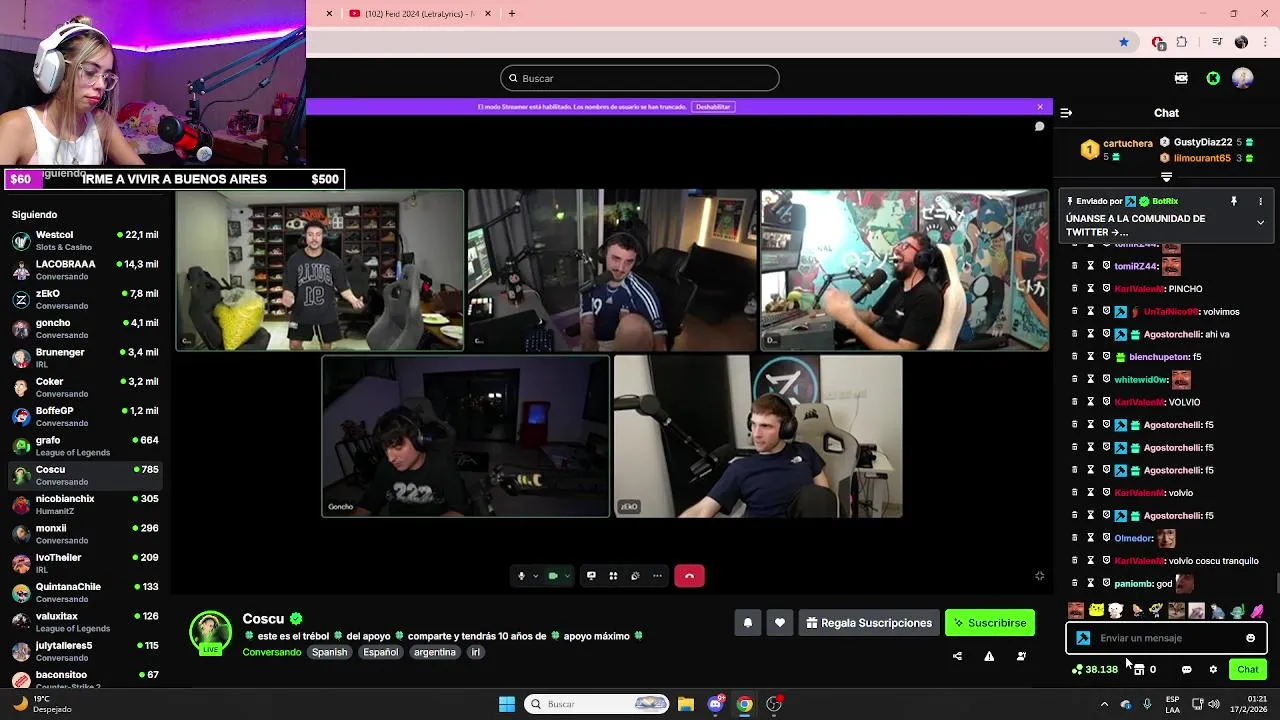Open goncho channel in sidebar
This screenshot has height=720, width=1280.
coord(86,329)
